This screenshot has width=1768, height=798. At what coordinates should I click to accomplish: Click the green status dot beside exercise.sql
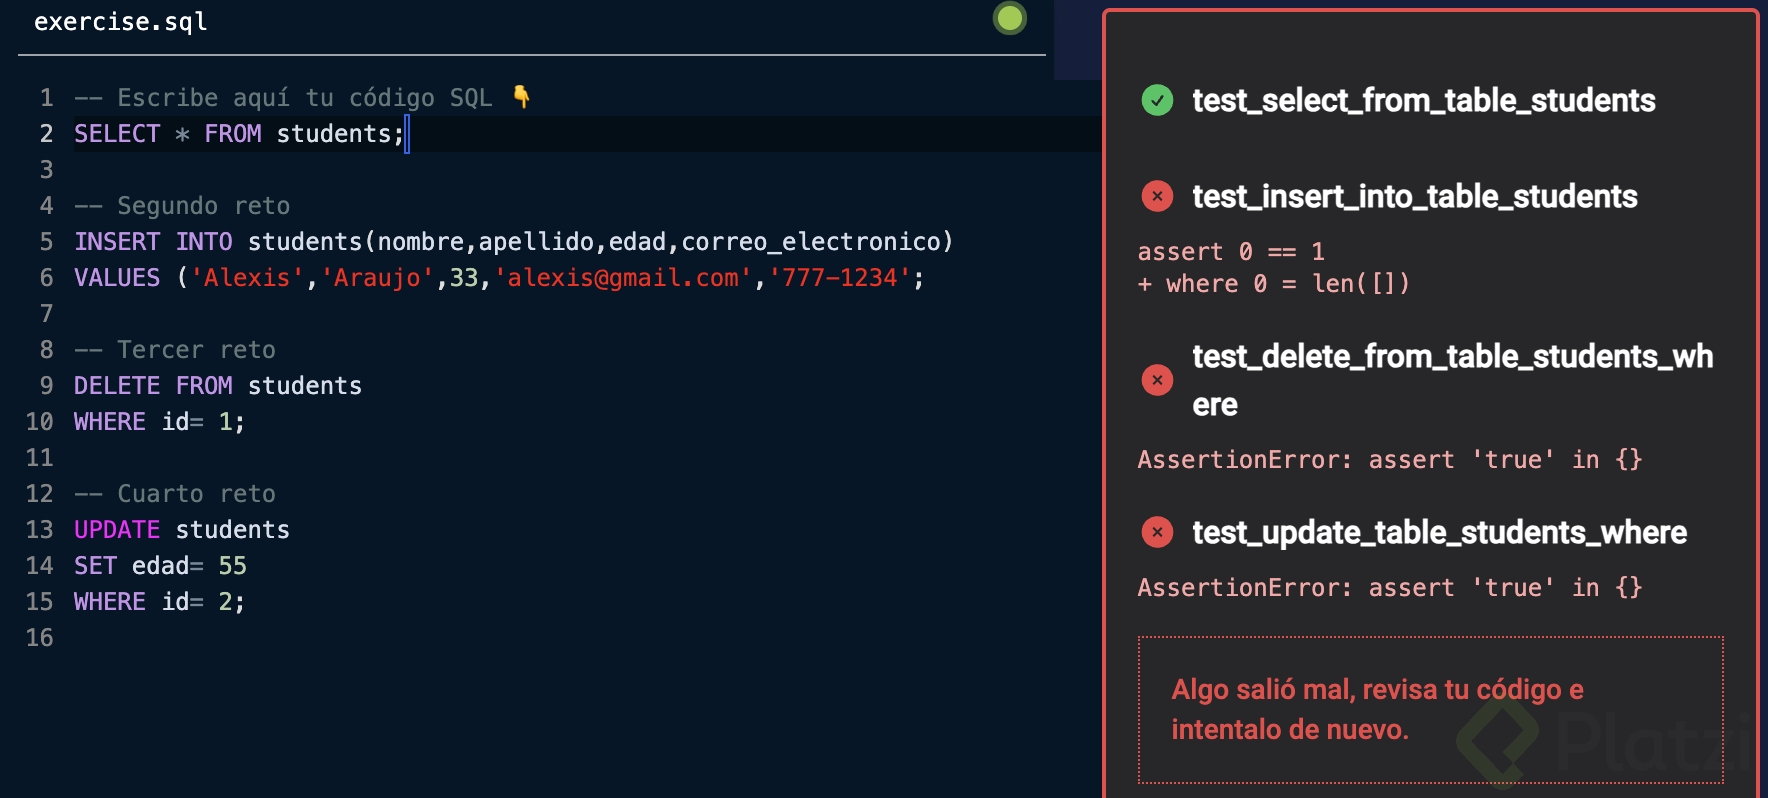tap(1009, 18)
